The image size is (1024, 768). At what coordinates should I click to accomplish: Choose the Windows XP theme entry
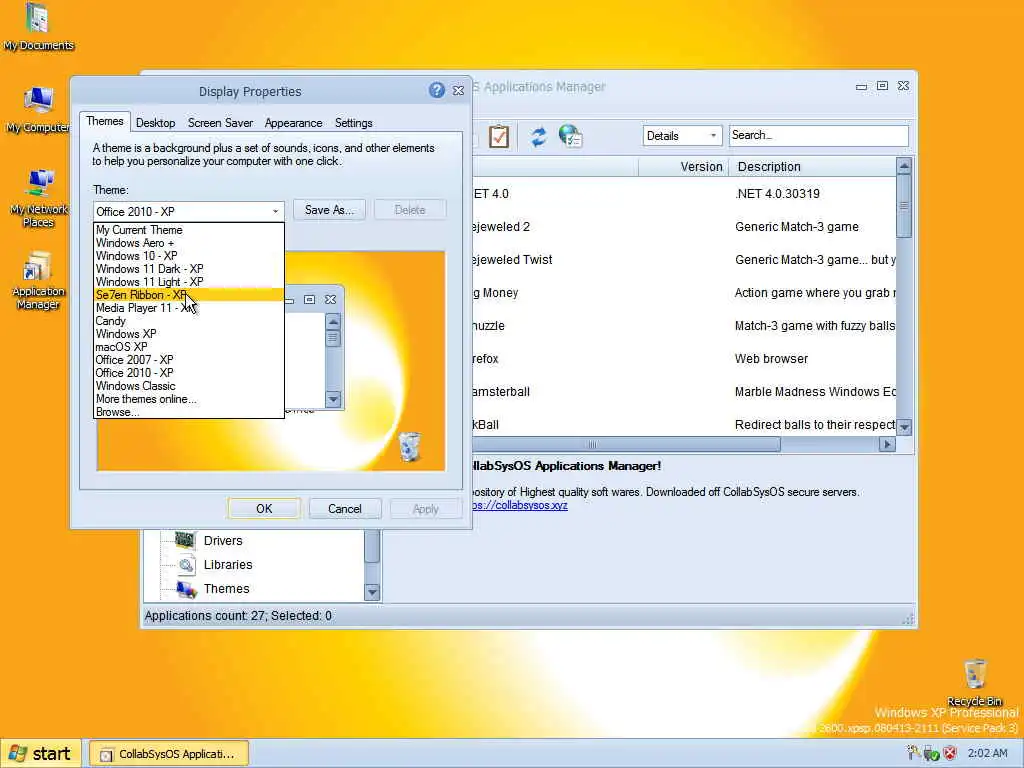189,334
